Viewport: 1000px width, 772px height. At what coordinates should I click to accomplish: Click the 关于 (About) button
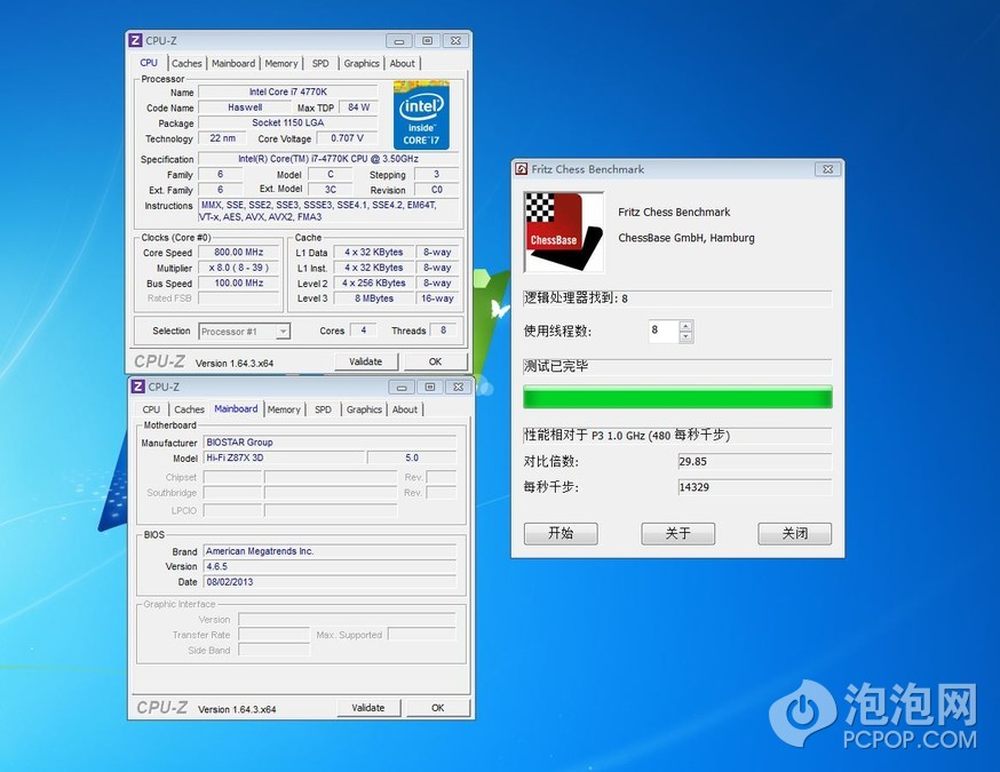(678, 533)
